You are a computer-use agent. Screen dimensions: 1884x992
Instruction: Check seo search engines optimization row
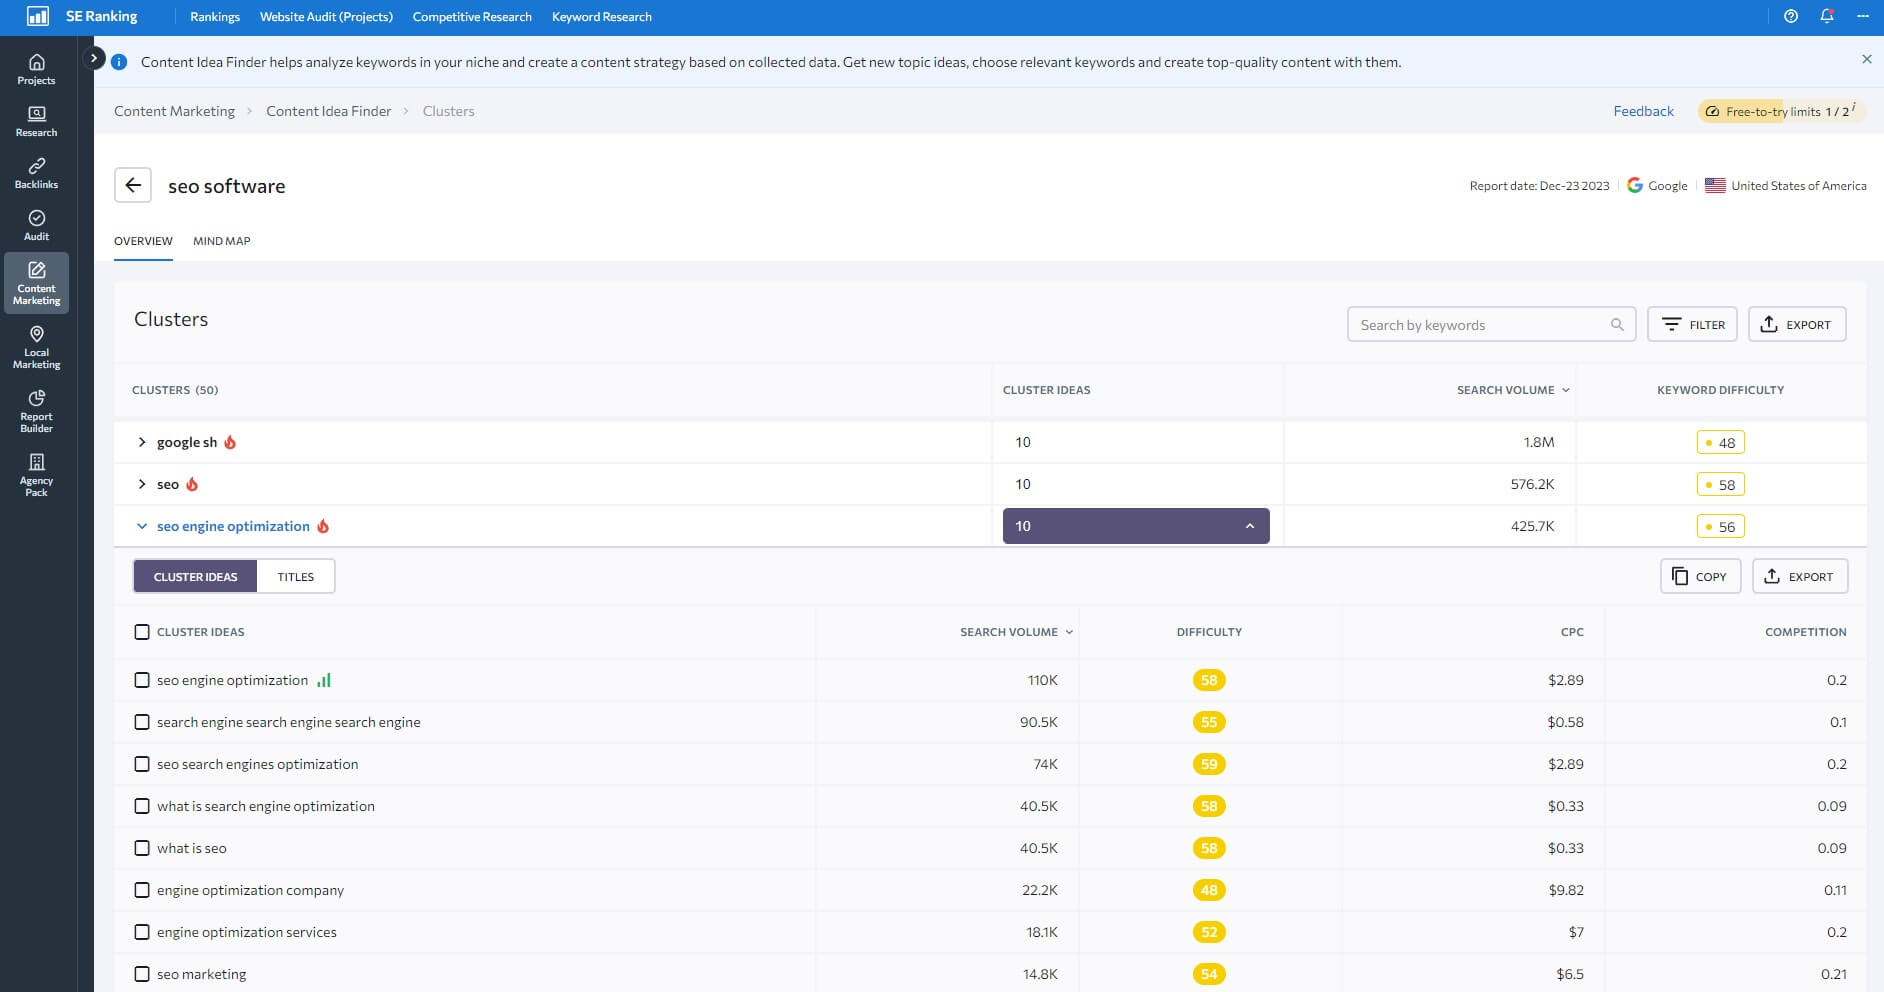(142, 764)
